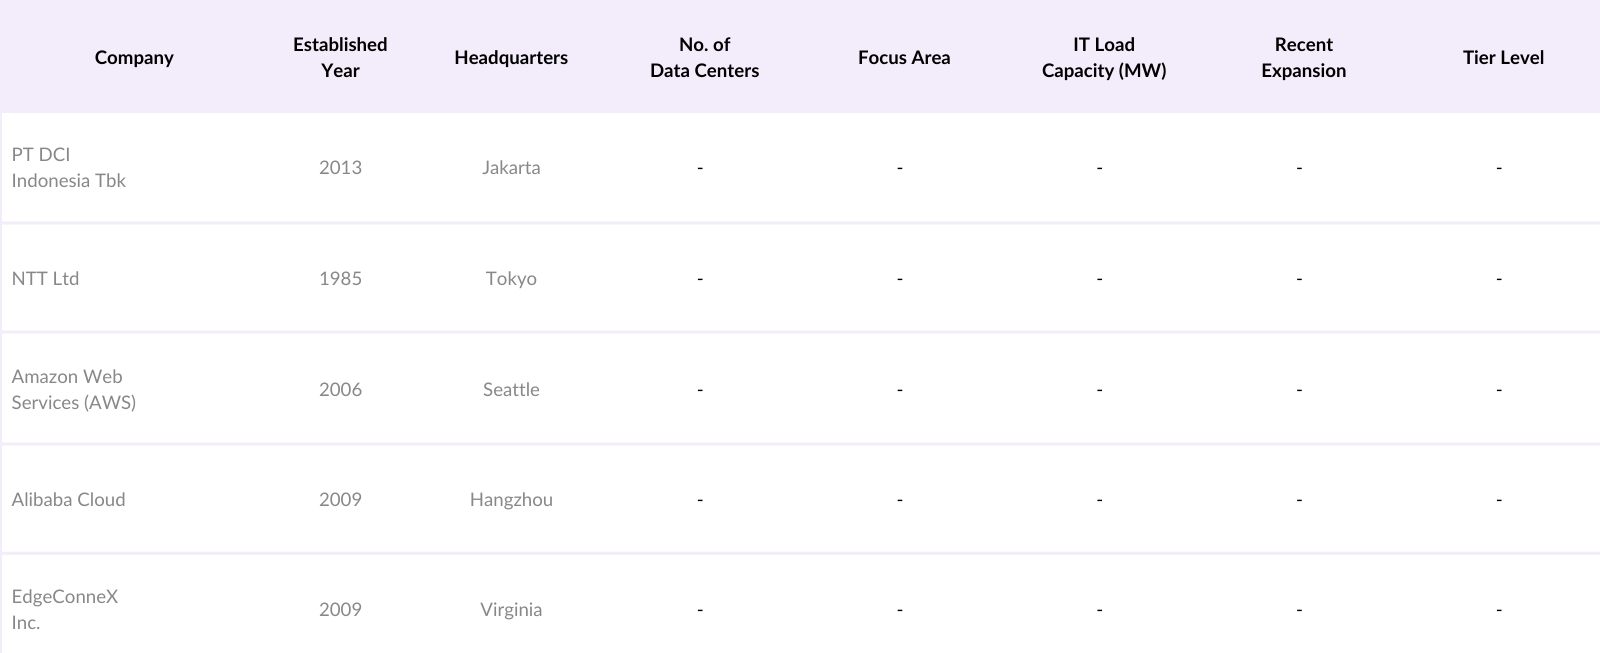Select the IT Load Capacity (MW) header
Viewport: 1600px width, 653px height.
[x=1104, y=57]
